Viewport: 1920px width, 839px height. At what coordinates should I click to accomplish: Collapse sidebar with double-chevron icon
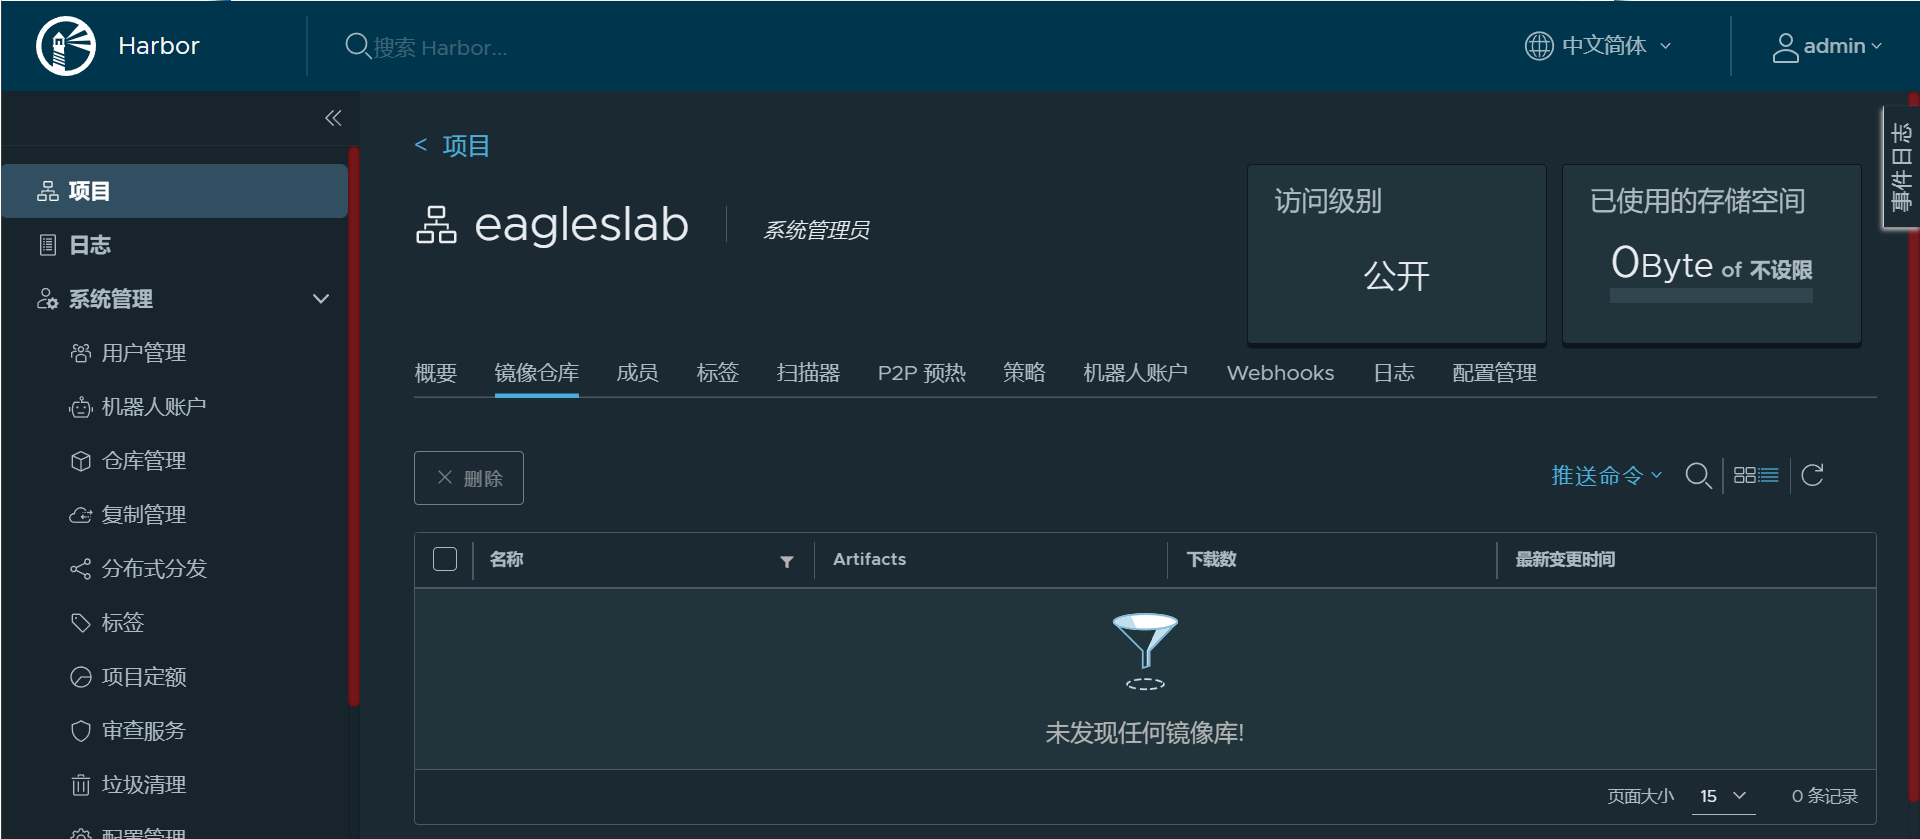333,118
